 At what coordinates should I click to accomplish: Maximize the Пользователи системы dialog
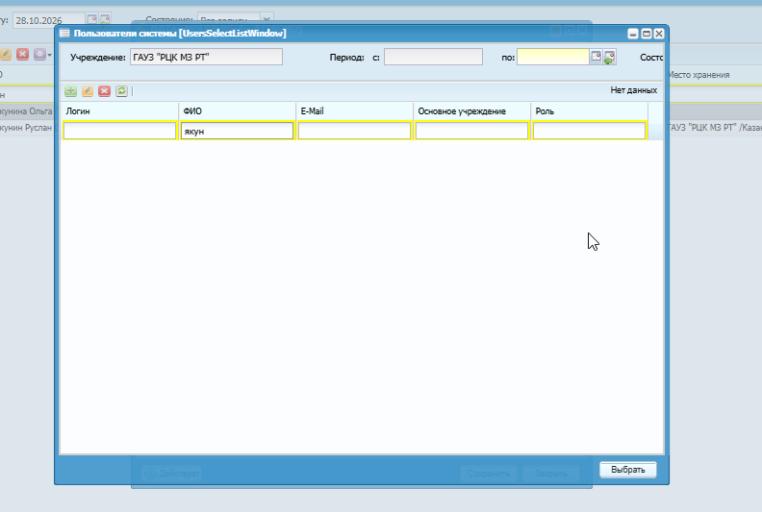point(646,34)
